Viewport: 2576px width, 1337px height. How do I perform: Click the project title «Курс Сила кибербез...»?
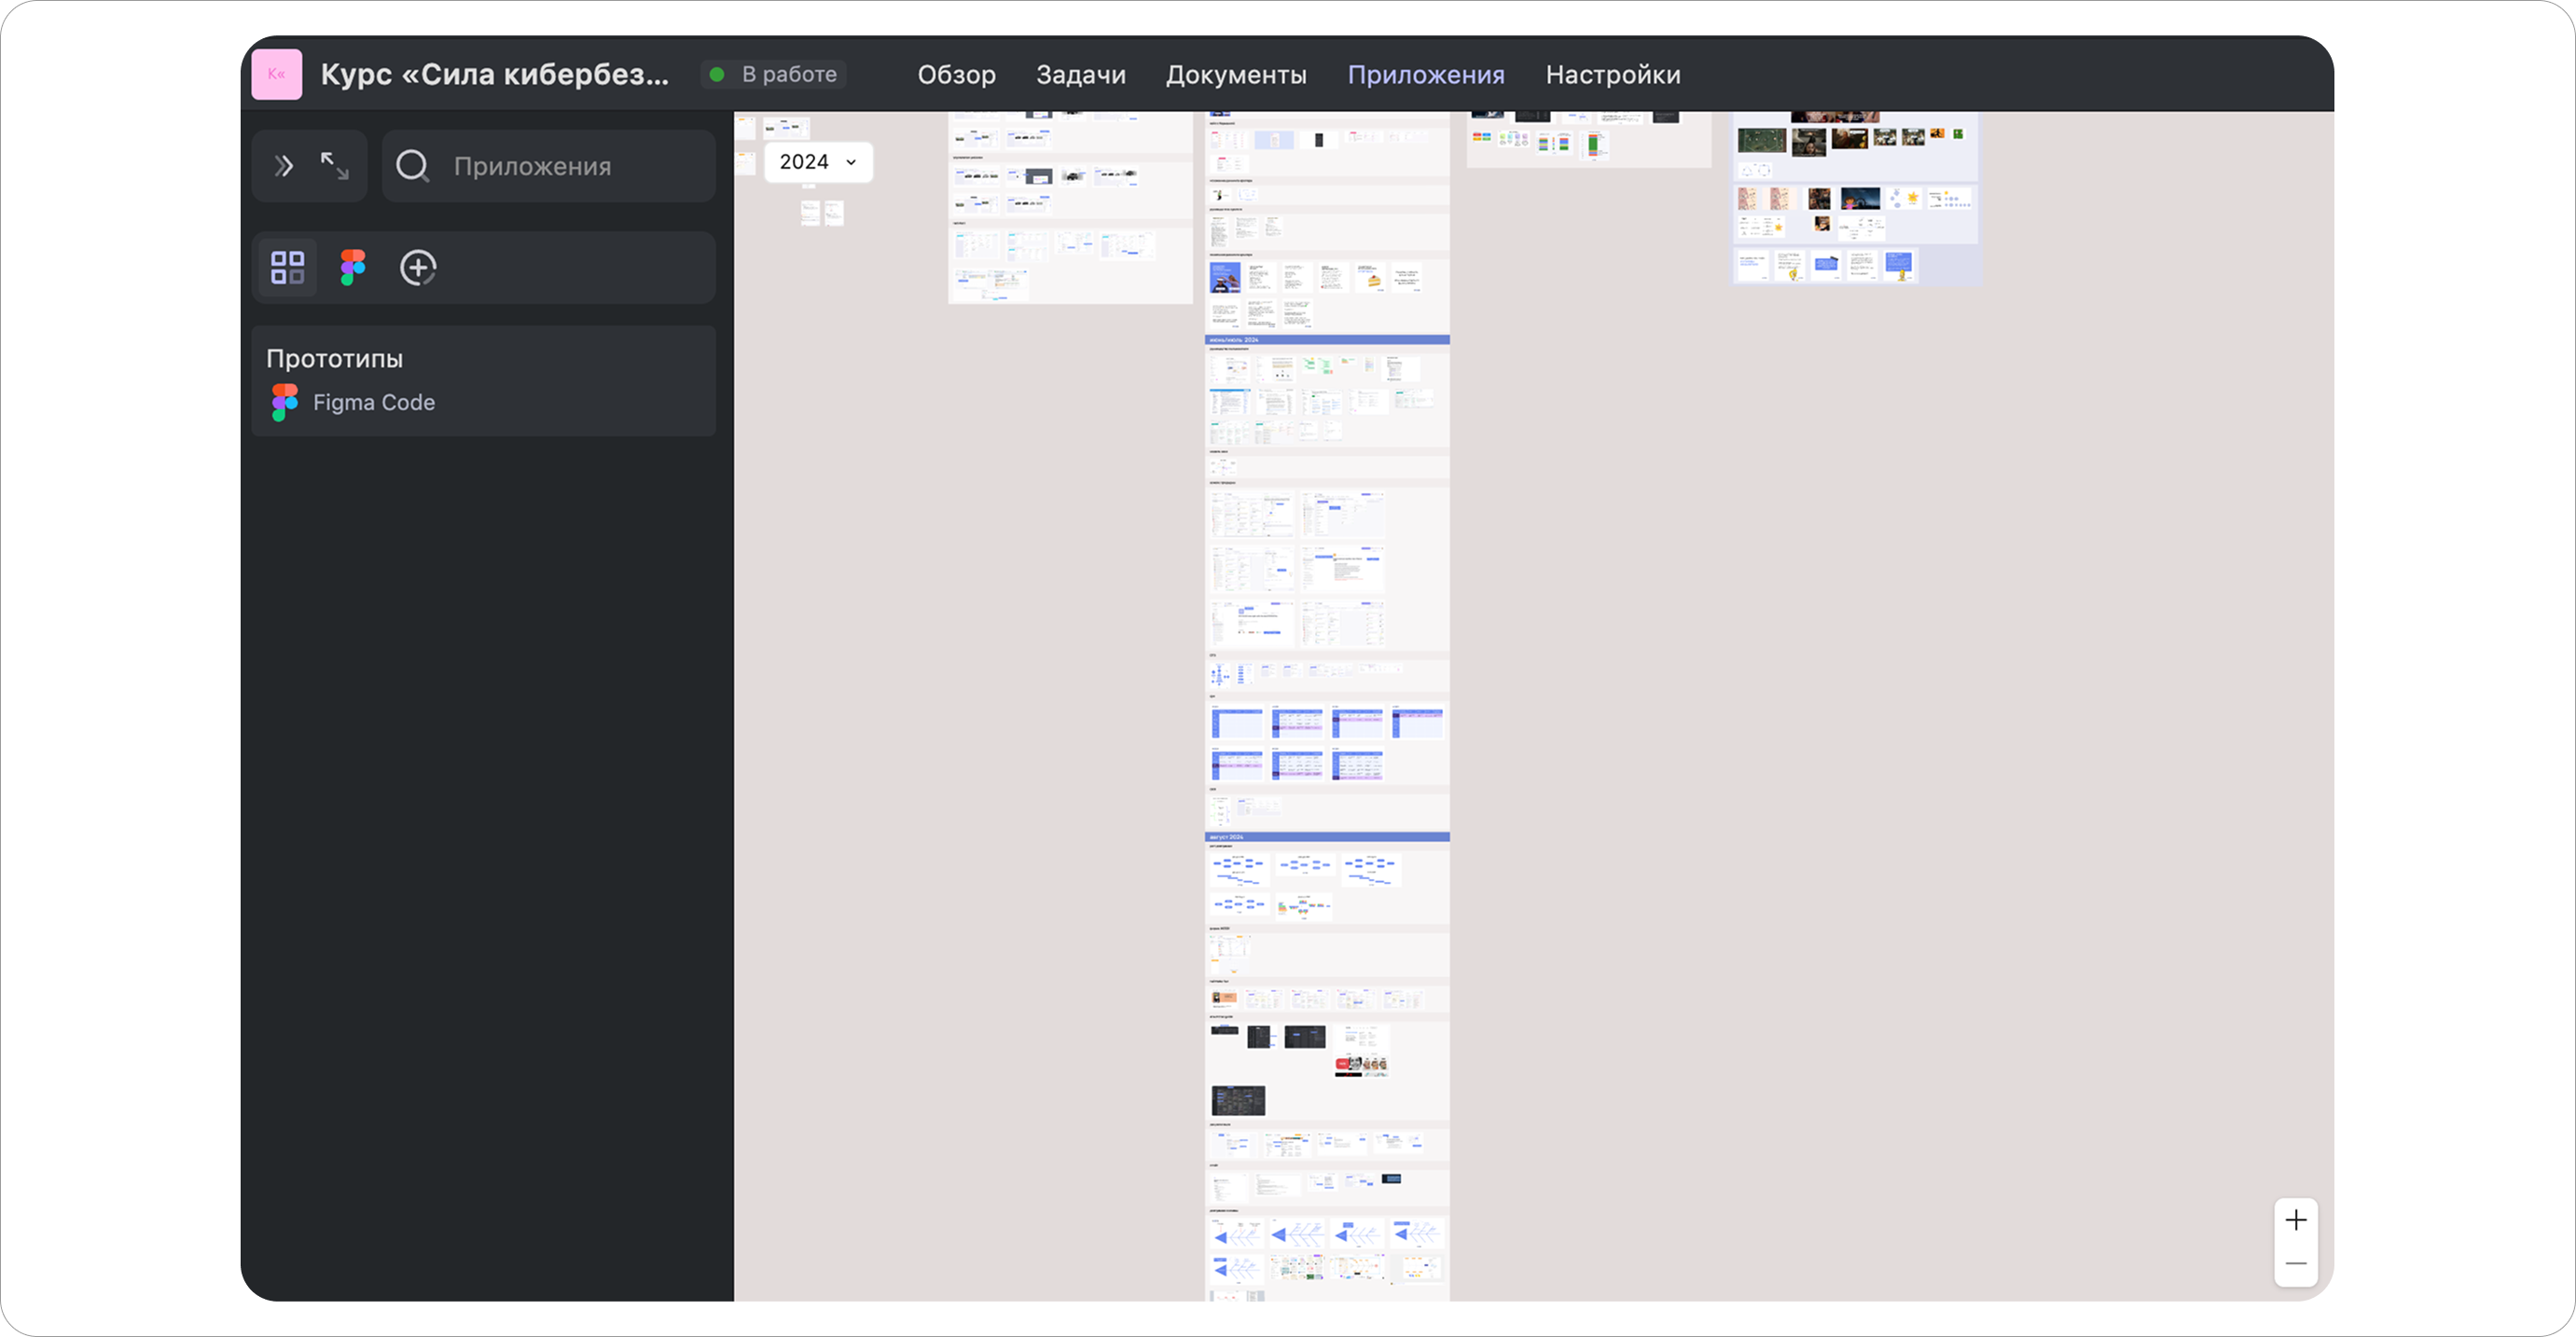tap(494, 75)
